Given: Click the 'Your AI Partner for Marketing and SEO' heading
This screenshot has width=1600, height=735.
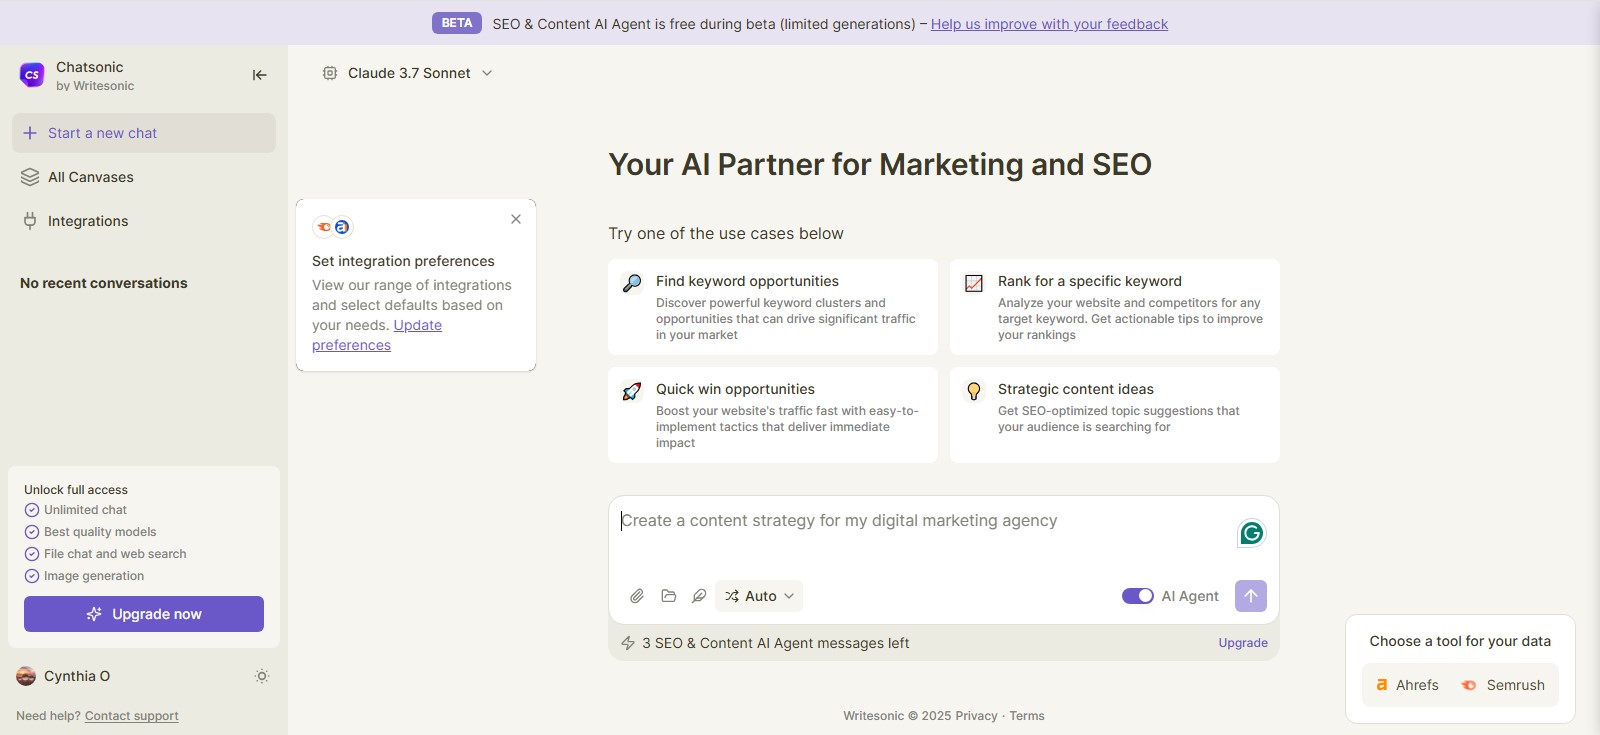Looking at the screenshot, I should (x=880, y=164).
